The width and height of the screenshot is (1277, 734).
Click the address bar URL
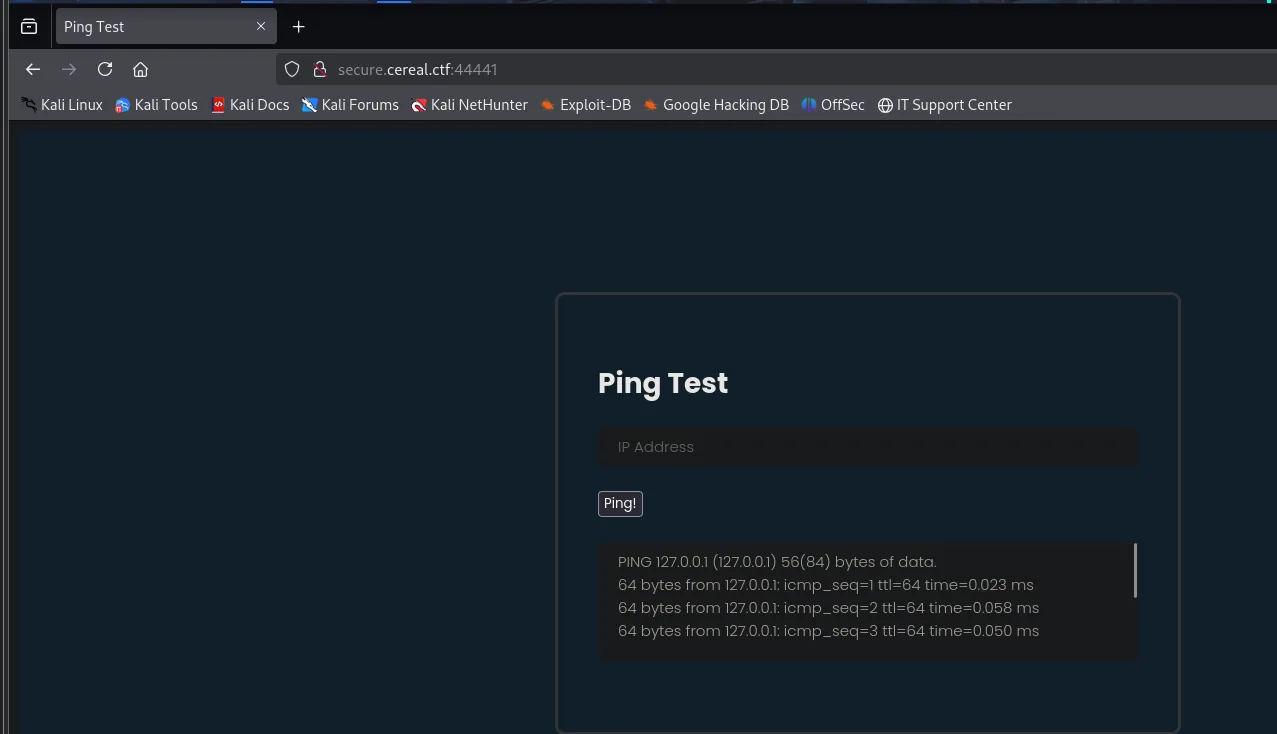(x=418, y=69)
